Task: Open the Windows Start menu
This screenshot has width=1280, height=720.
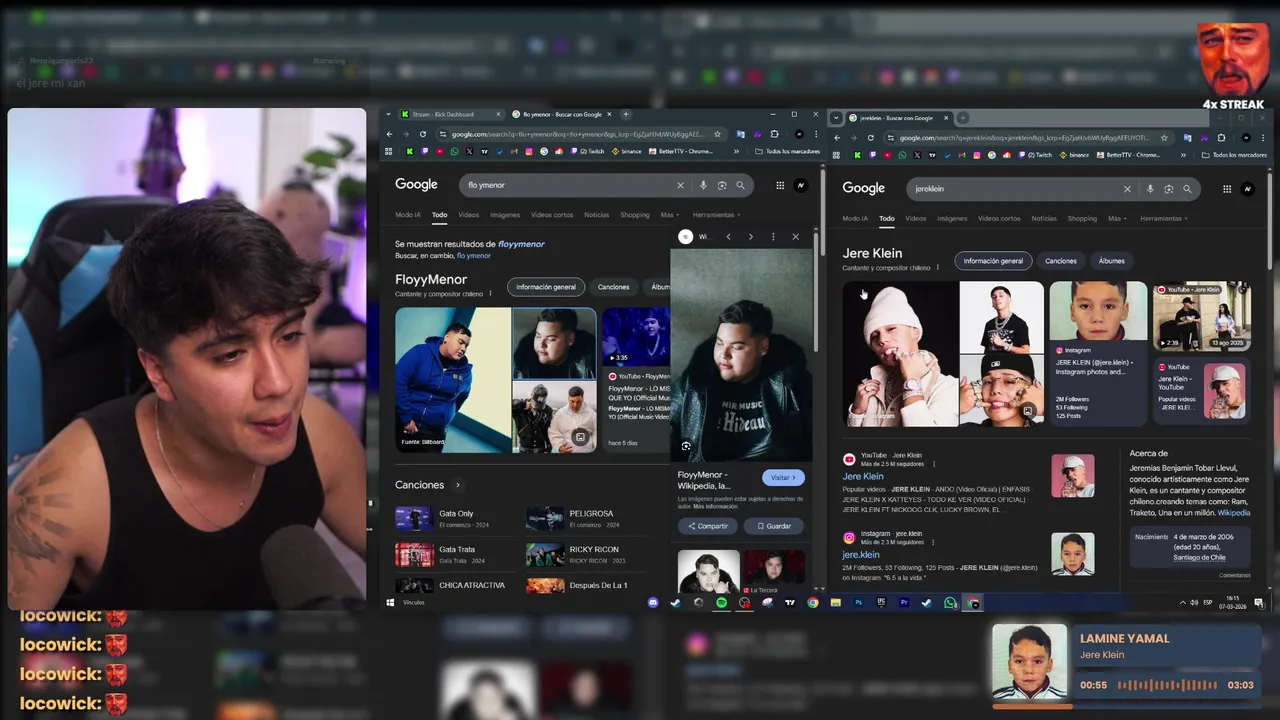Action: point(391,603)
